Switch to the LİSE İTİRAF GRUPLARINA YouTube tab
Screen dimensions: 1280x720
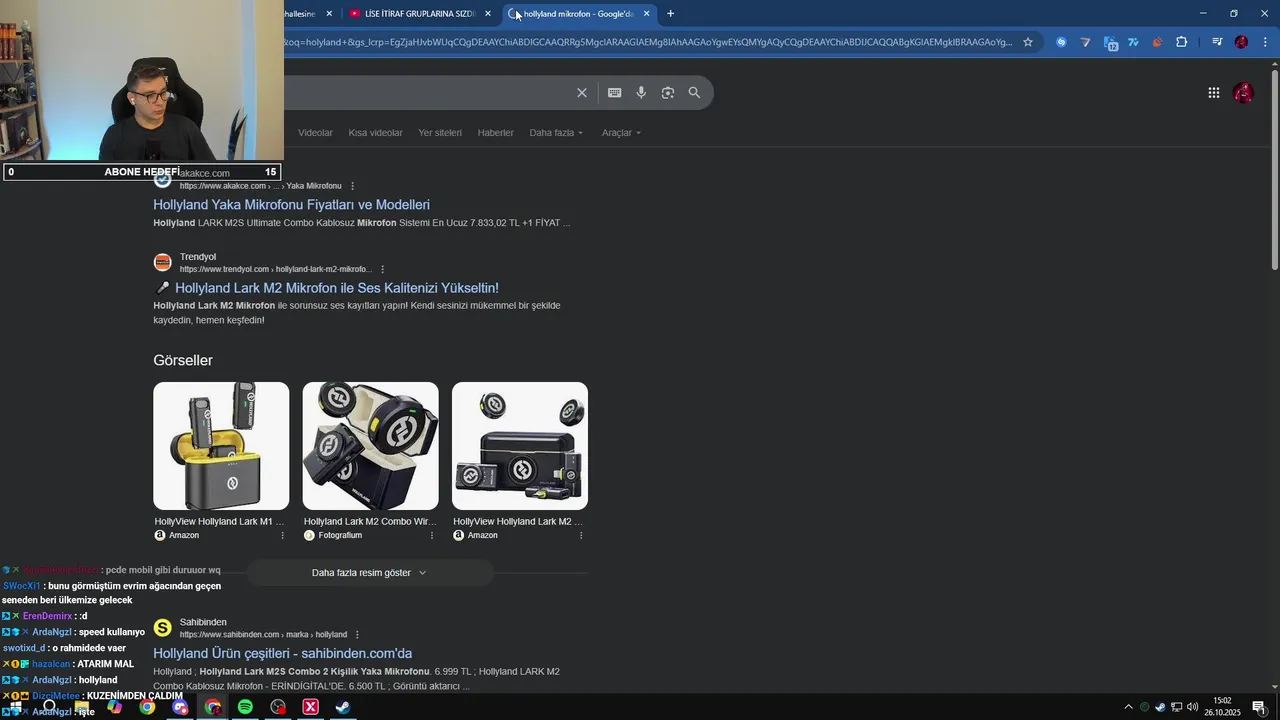(x=418, y=14)
